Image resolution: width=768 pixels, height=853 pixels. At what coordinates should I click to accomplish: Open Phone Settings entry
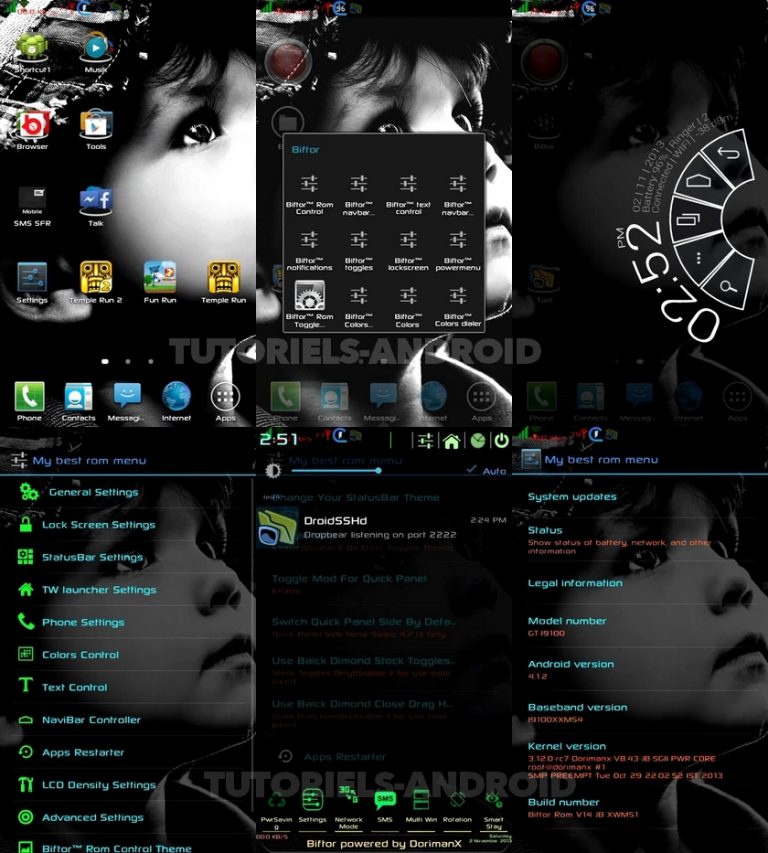(127, 622)
